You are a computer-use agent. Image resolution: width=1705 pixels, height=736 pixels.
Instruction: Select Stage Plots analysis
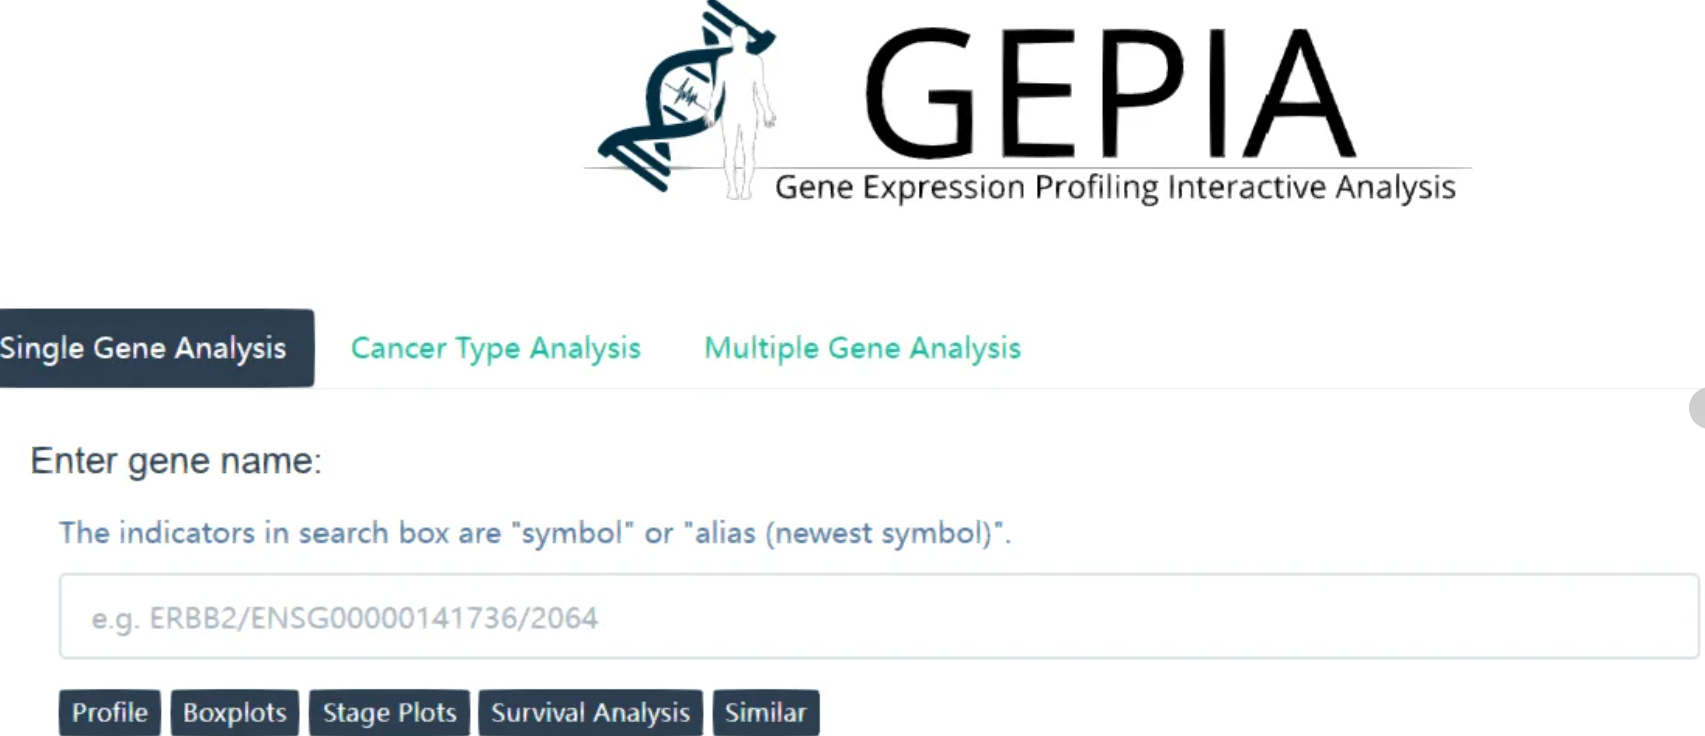point(389,712)
